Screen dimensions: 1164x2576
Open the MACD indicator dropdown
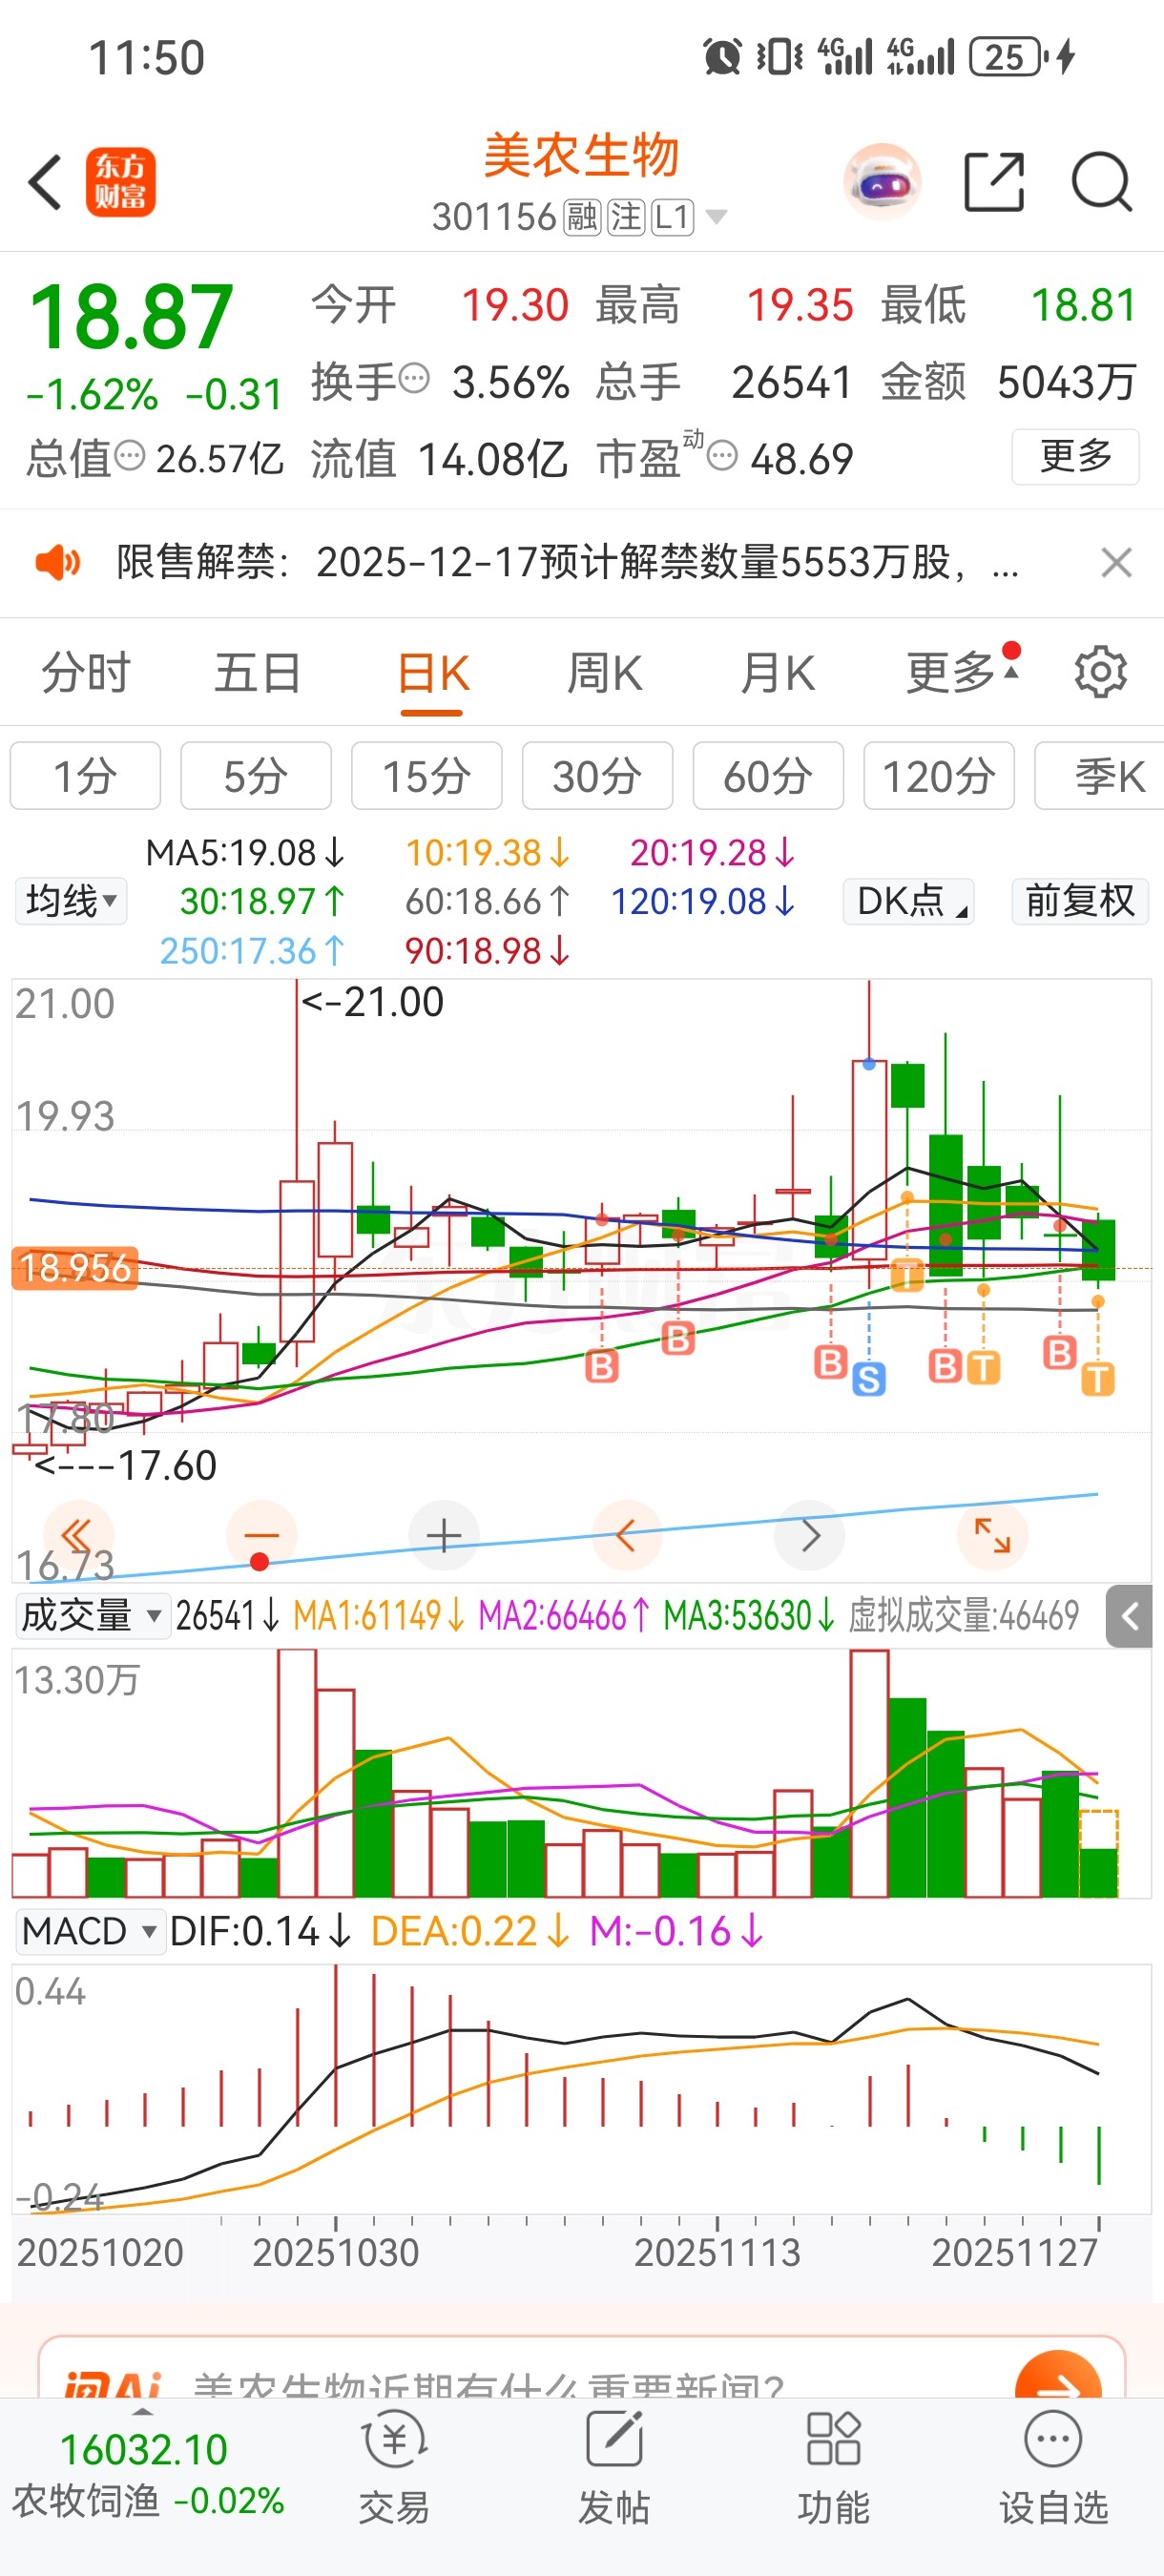click(90, 1931)
